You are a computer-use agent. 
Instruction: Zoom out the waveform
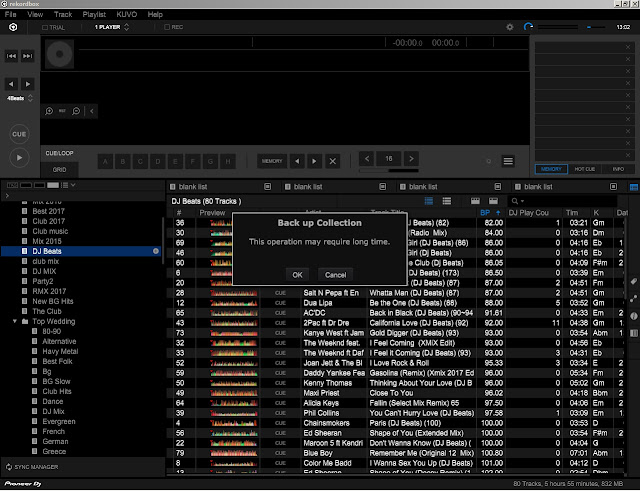pos(76,111)
